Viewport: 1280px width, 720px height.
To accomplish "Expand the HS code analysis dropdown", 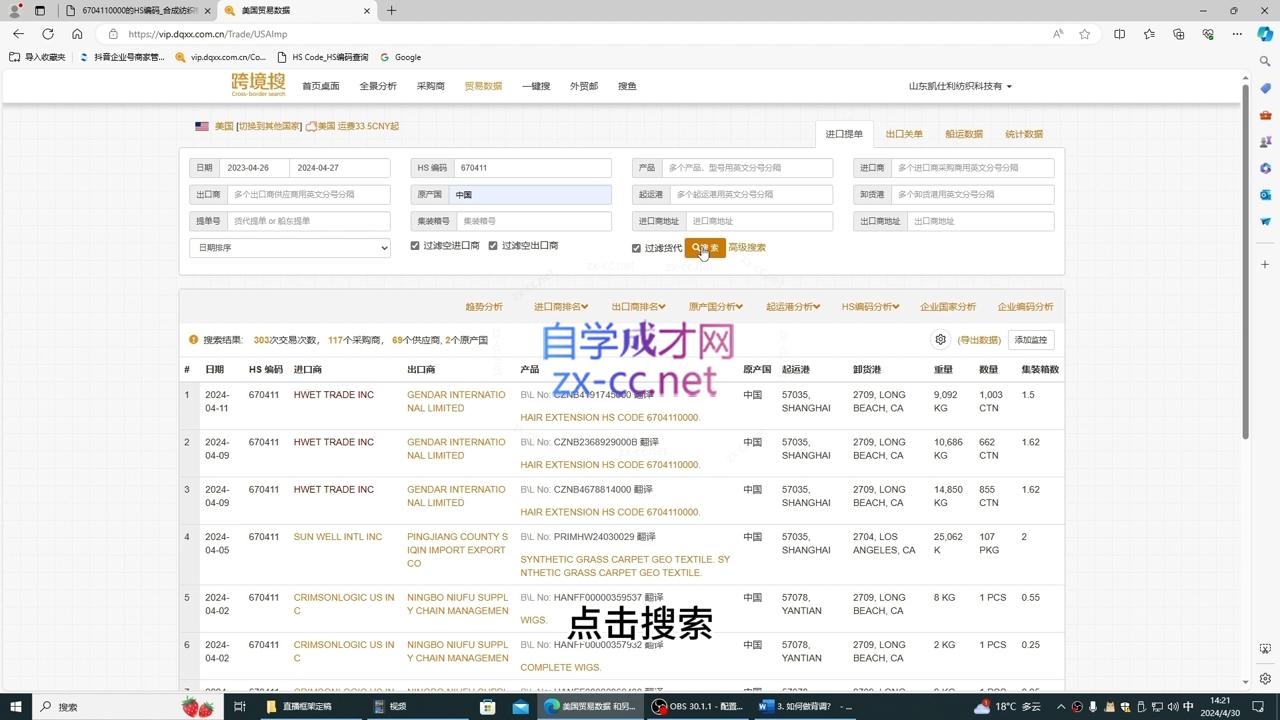I will [870, 307].
